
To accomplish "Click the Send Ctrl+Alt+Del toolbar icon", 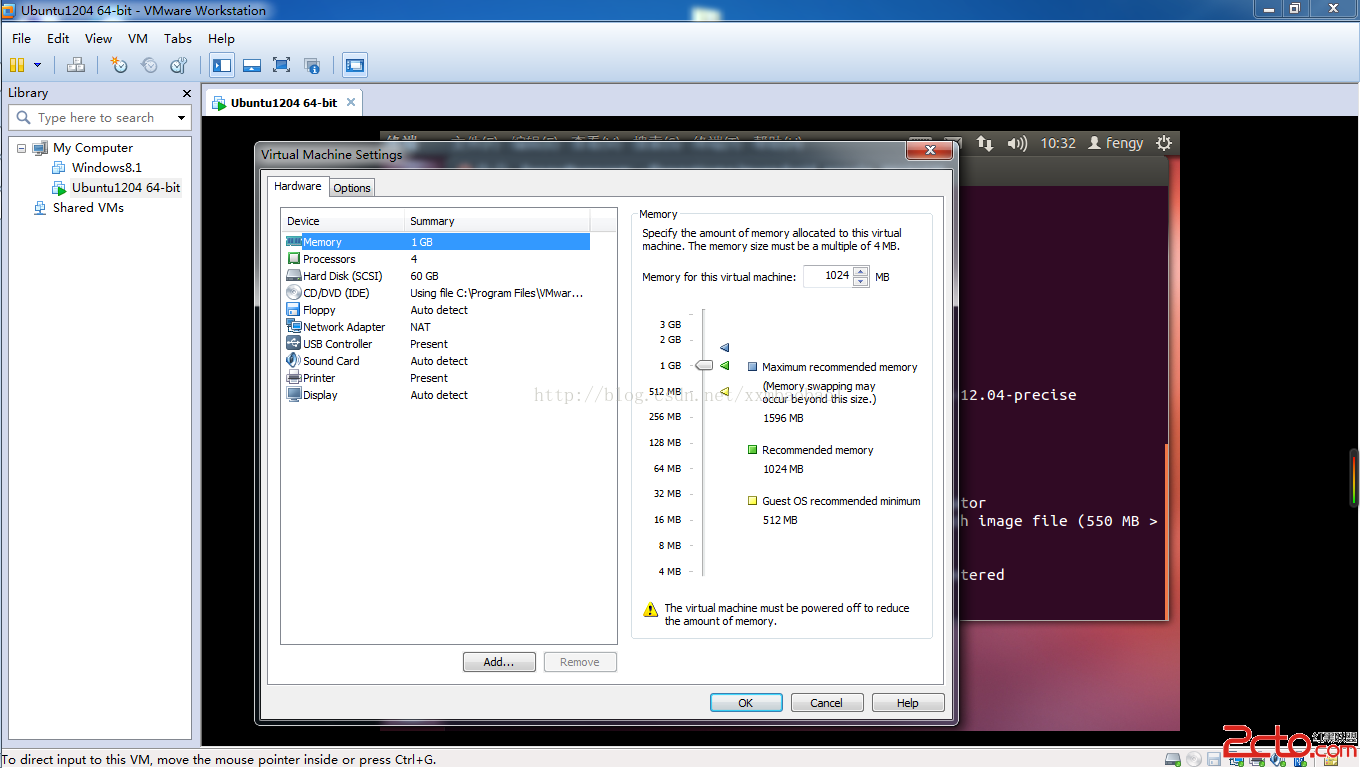I will pos(76,65).
